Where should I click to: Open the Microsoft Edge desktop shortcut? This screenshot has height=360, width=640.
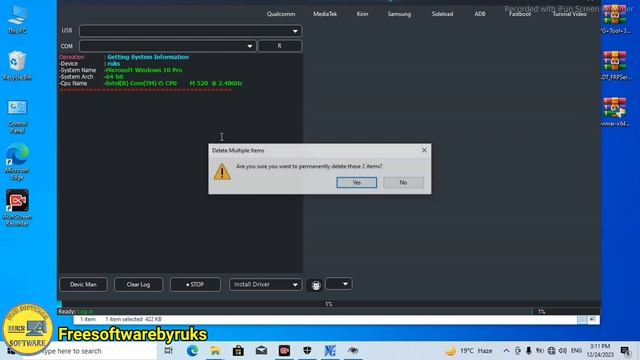pyautogui.click(x=17, y=162)
